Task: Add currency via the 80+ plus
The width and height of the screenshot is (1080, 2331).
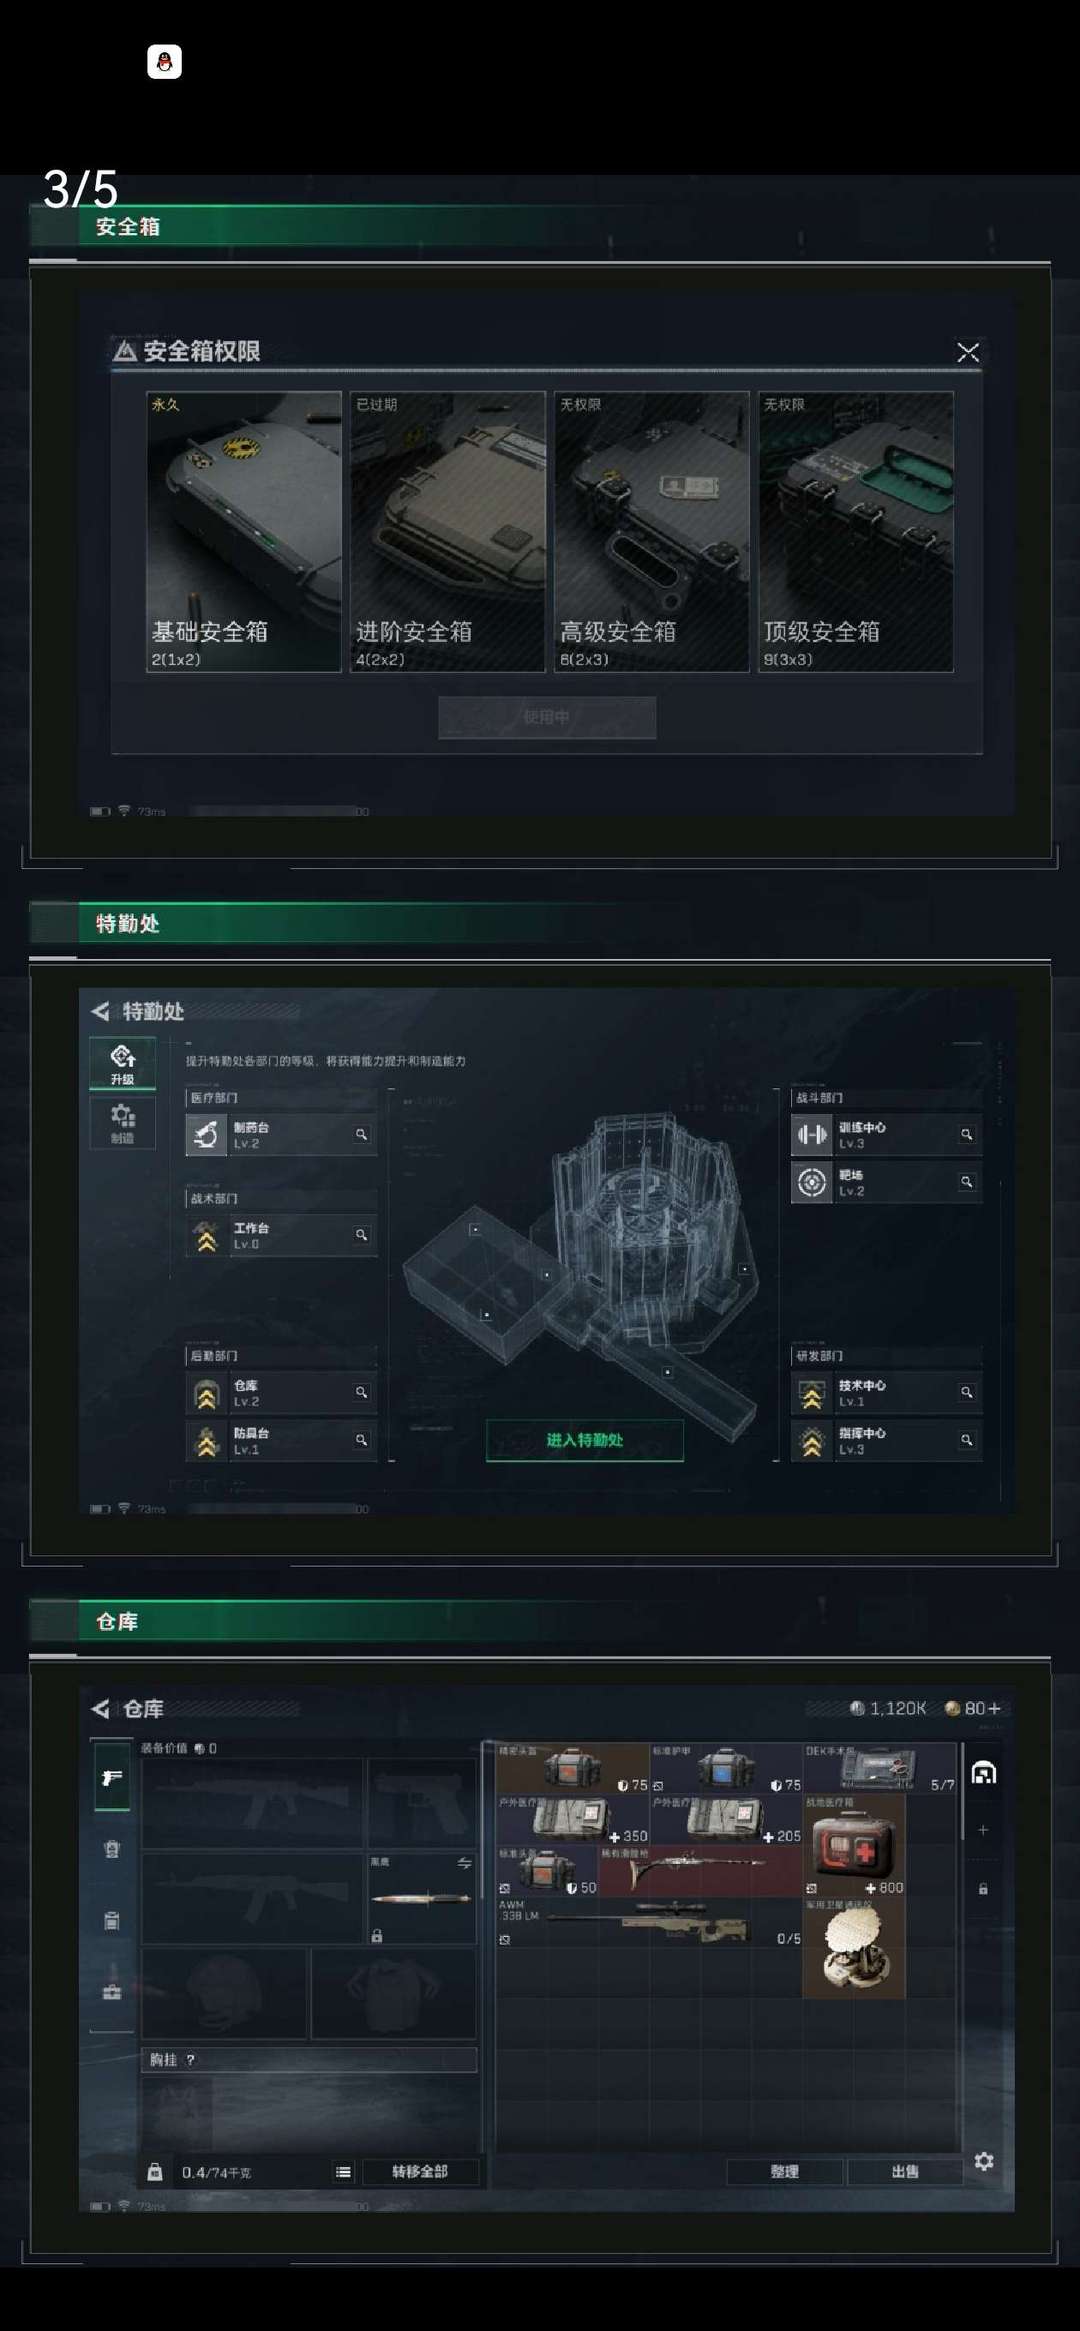Action: point(994,1708)
